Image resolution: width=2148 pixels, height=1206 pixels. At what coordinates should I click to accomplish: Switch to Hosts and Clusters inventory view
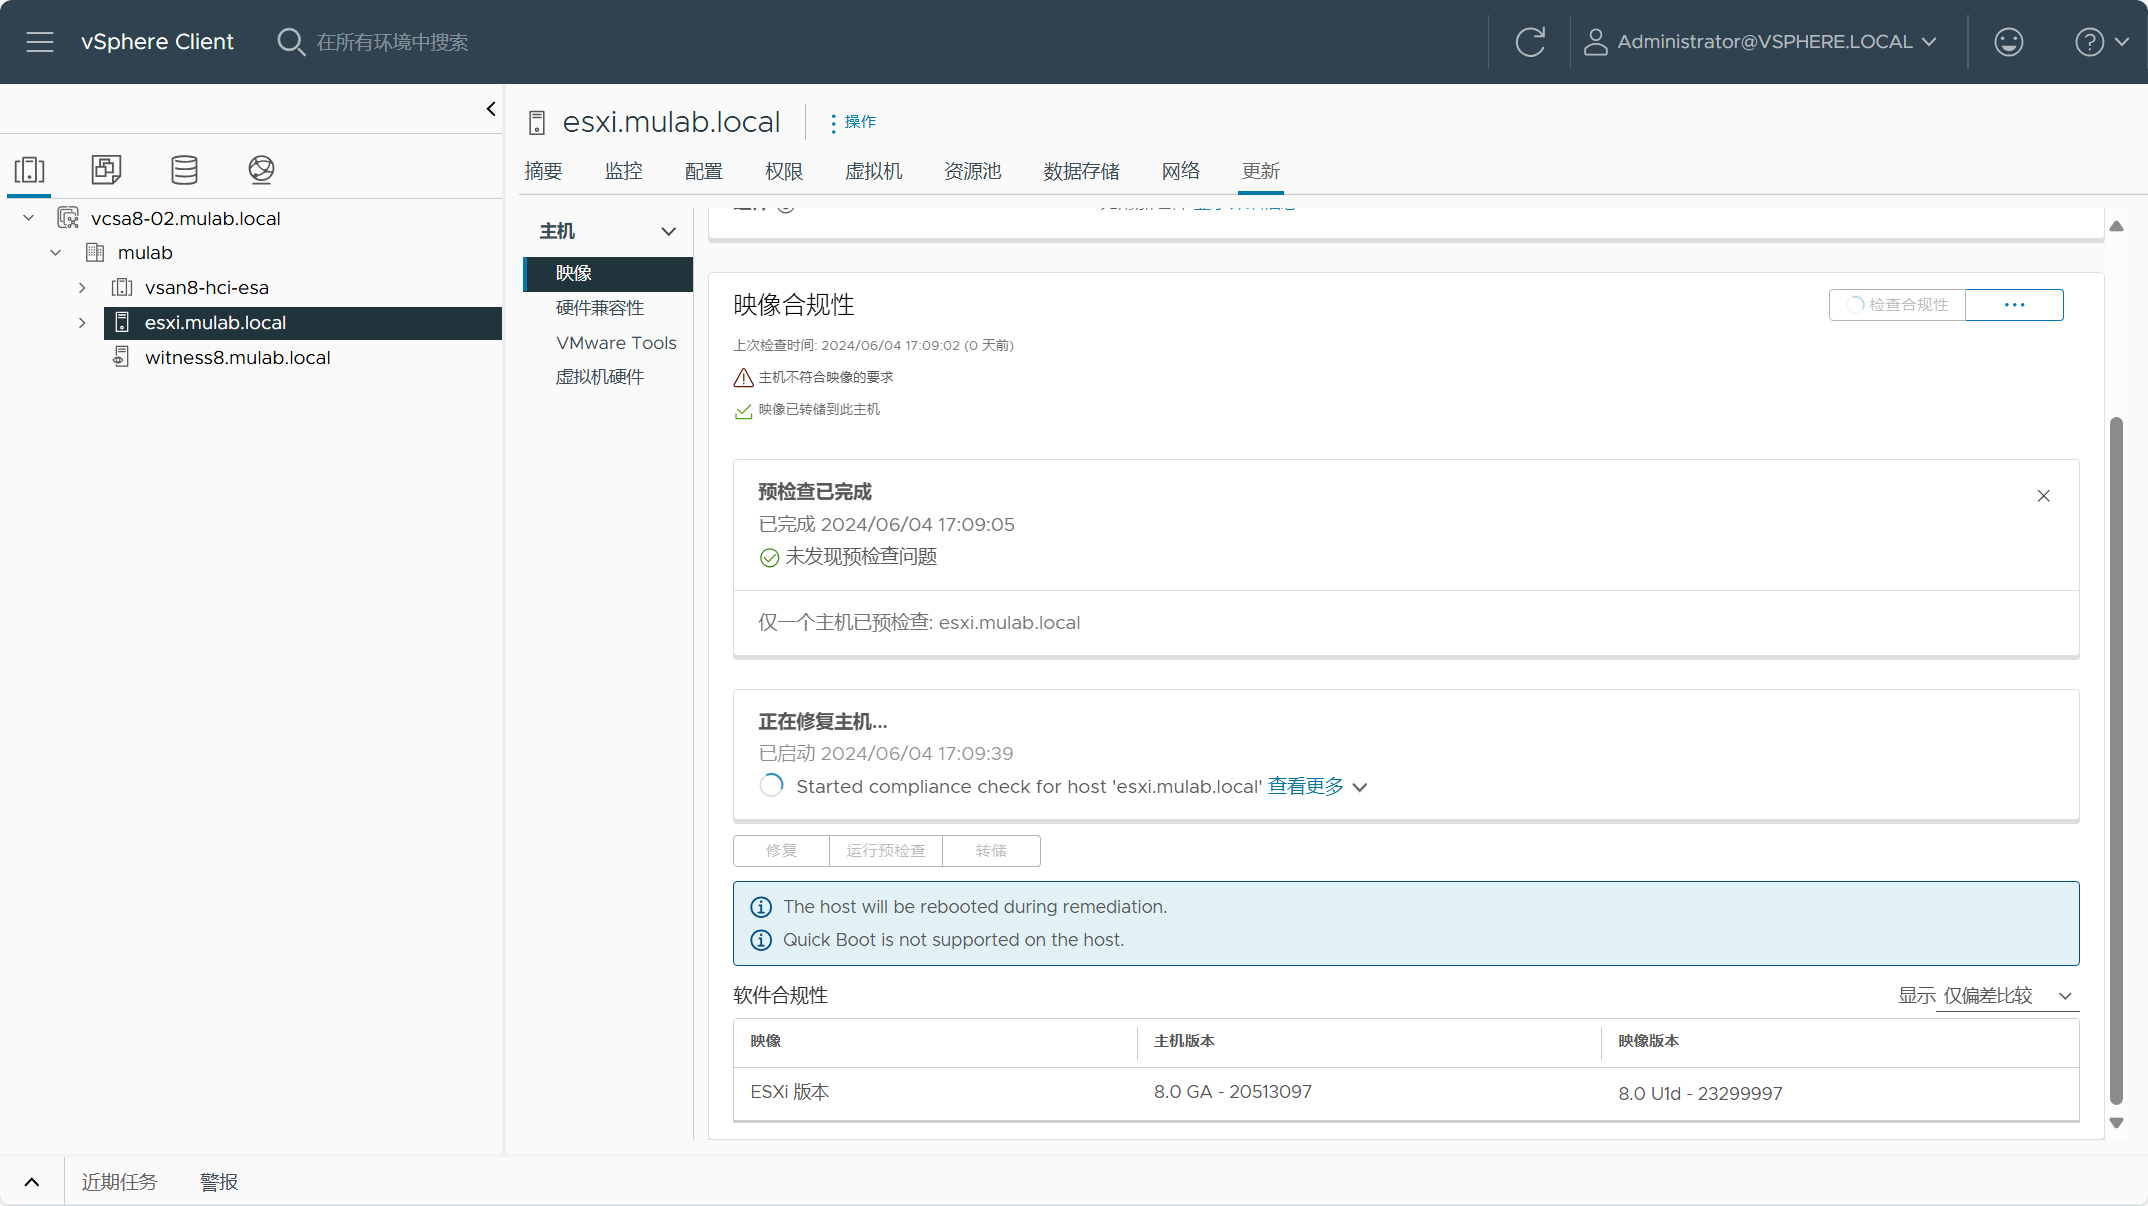[x=30, y=169]
